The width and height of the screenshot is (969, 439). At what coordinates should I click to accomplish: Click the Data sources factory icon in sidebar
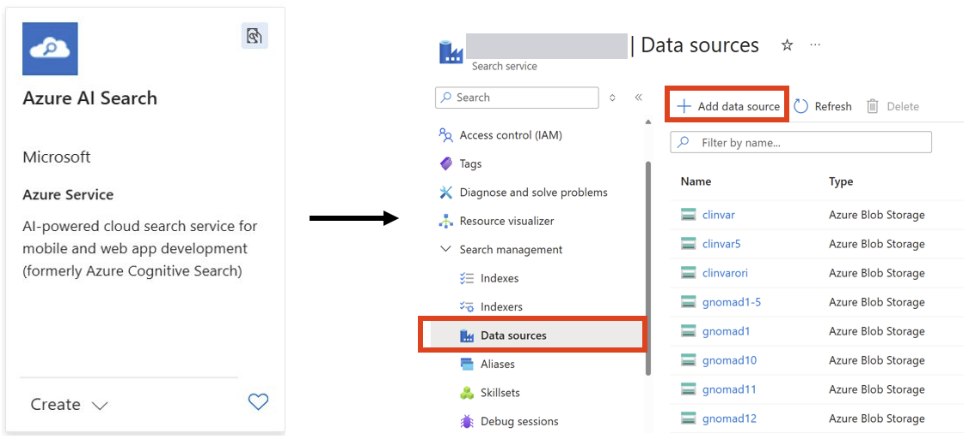point(467,336)
